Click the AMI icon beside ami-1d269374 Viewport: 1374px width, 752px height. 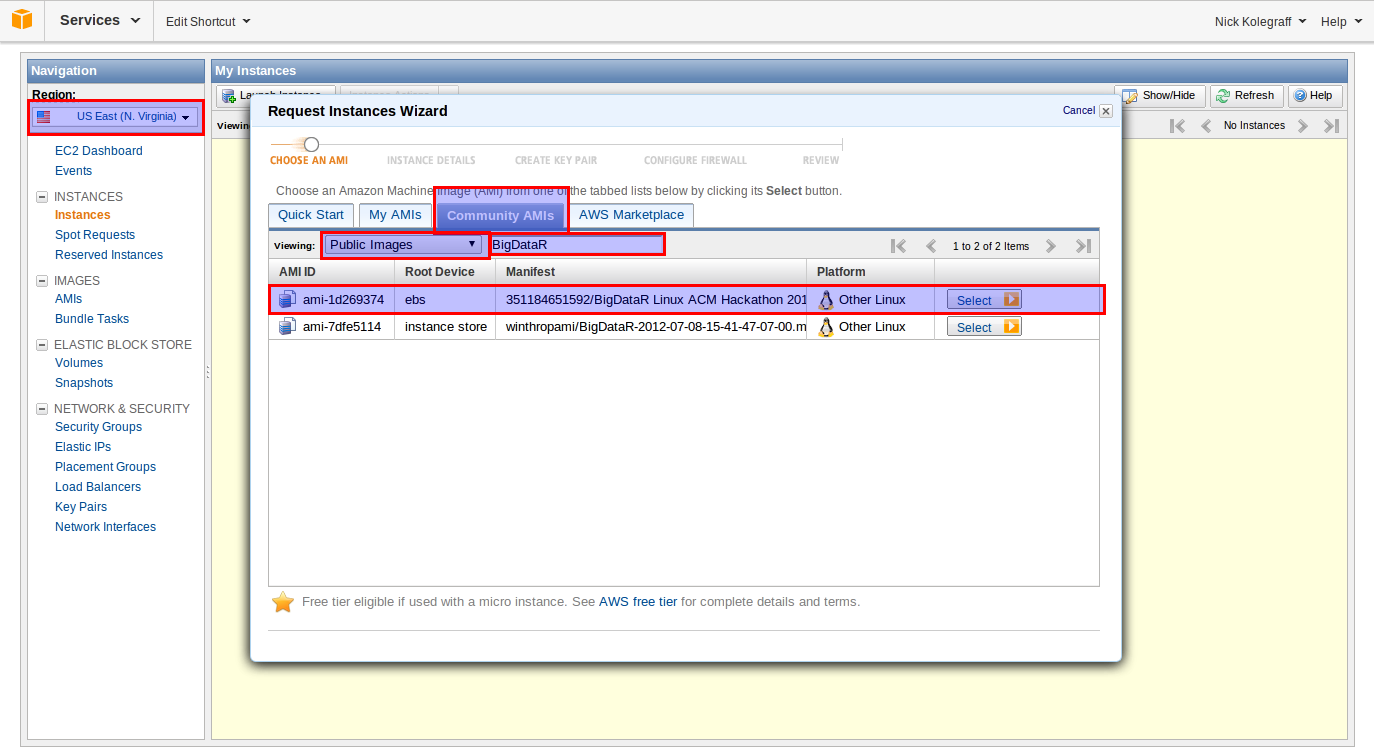point(287,299)
